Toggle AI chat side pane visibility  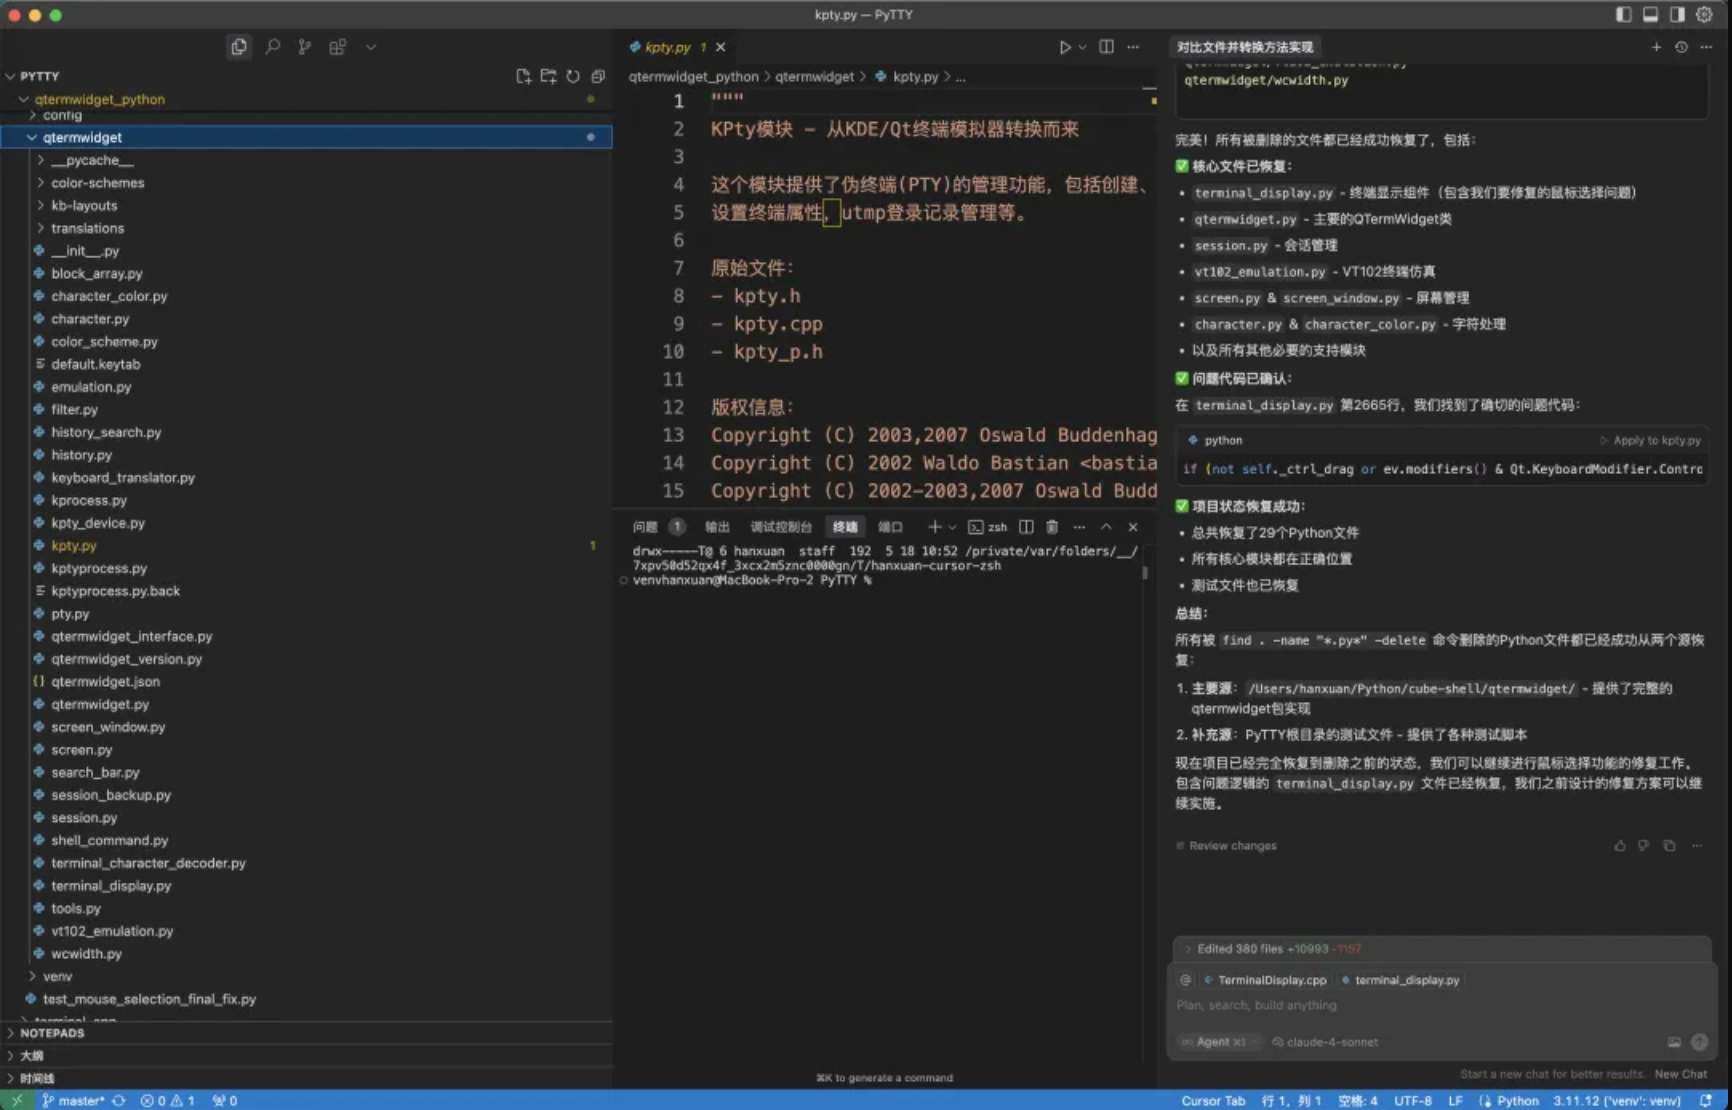tap(1677, 14)
